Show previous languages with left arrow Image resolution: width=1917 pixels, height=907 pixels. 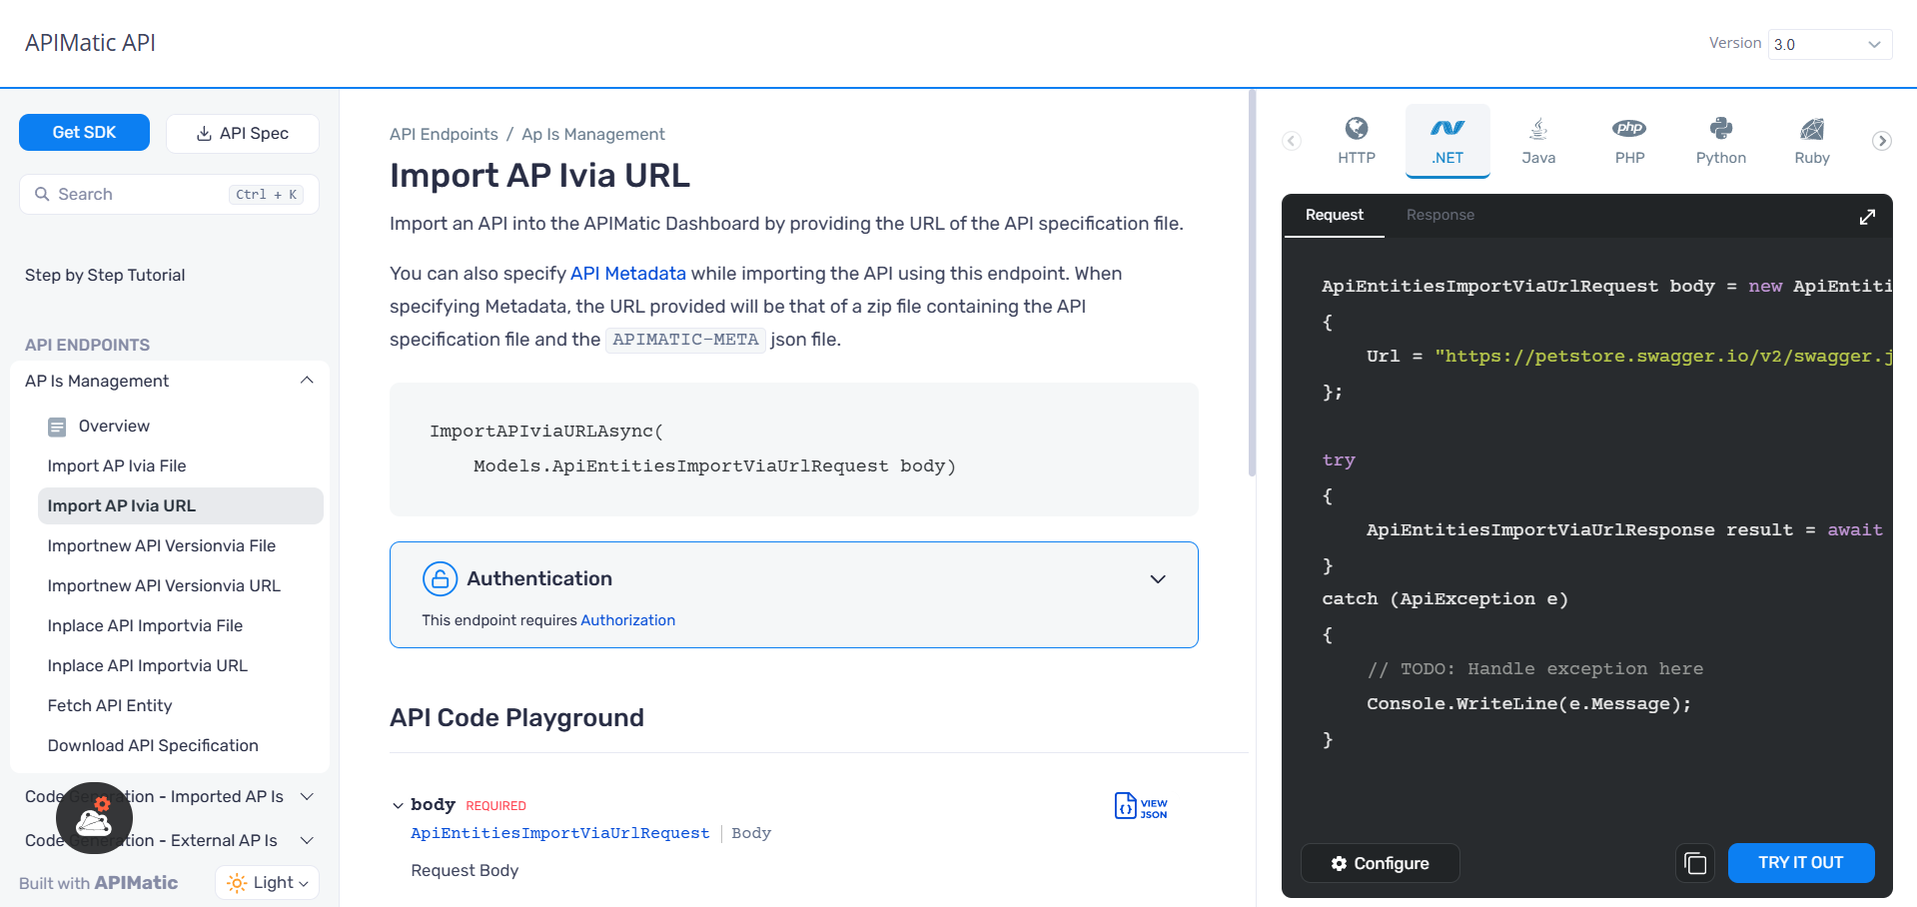click(1292, 141)
